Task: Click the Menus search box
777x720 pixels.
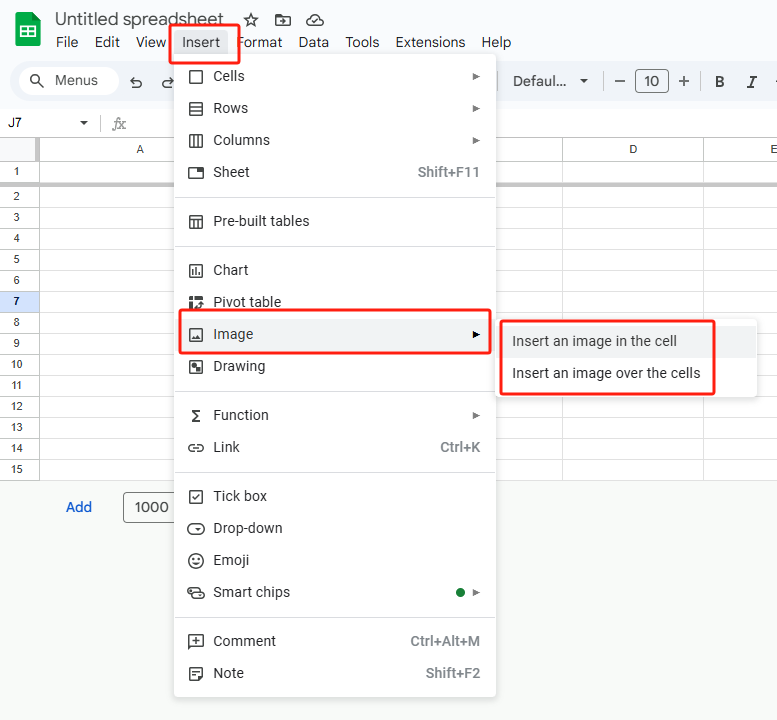Action: [x=69, y=81]
